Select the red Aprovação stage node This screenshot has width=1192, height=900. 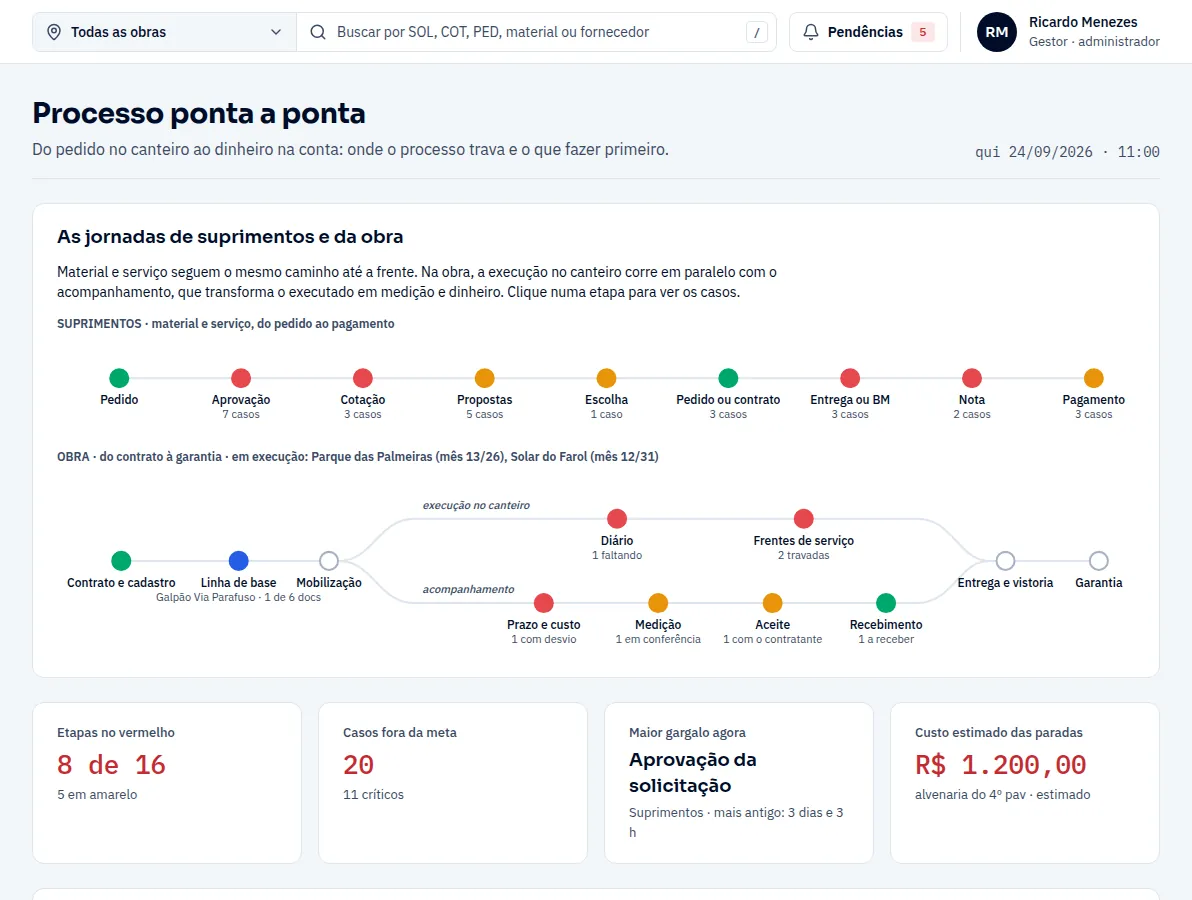[x=241, y=378]
